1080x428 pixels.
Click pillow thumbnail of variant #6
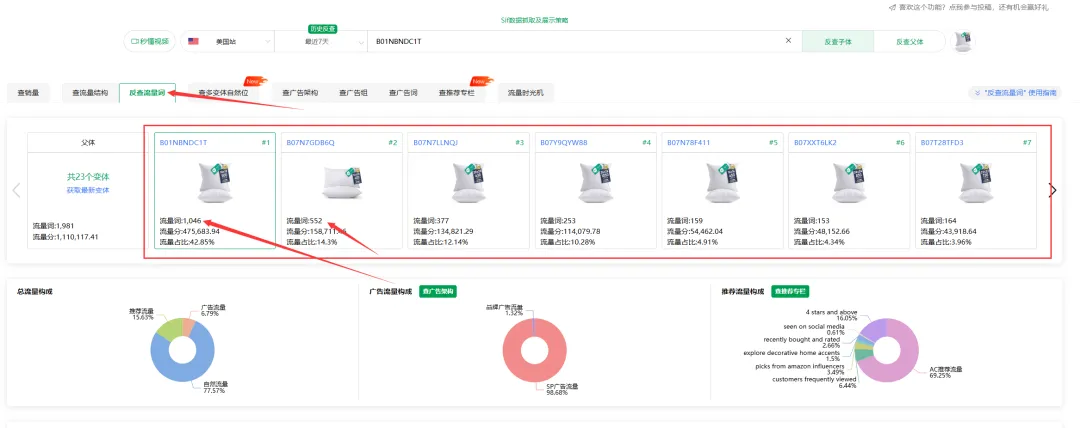click(849, 182)
